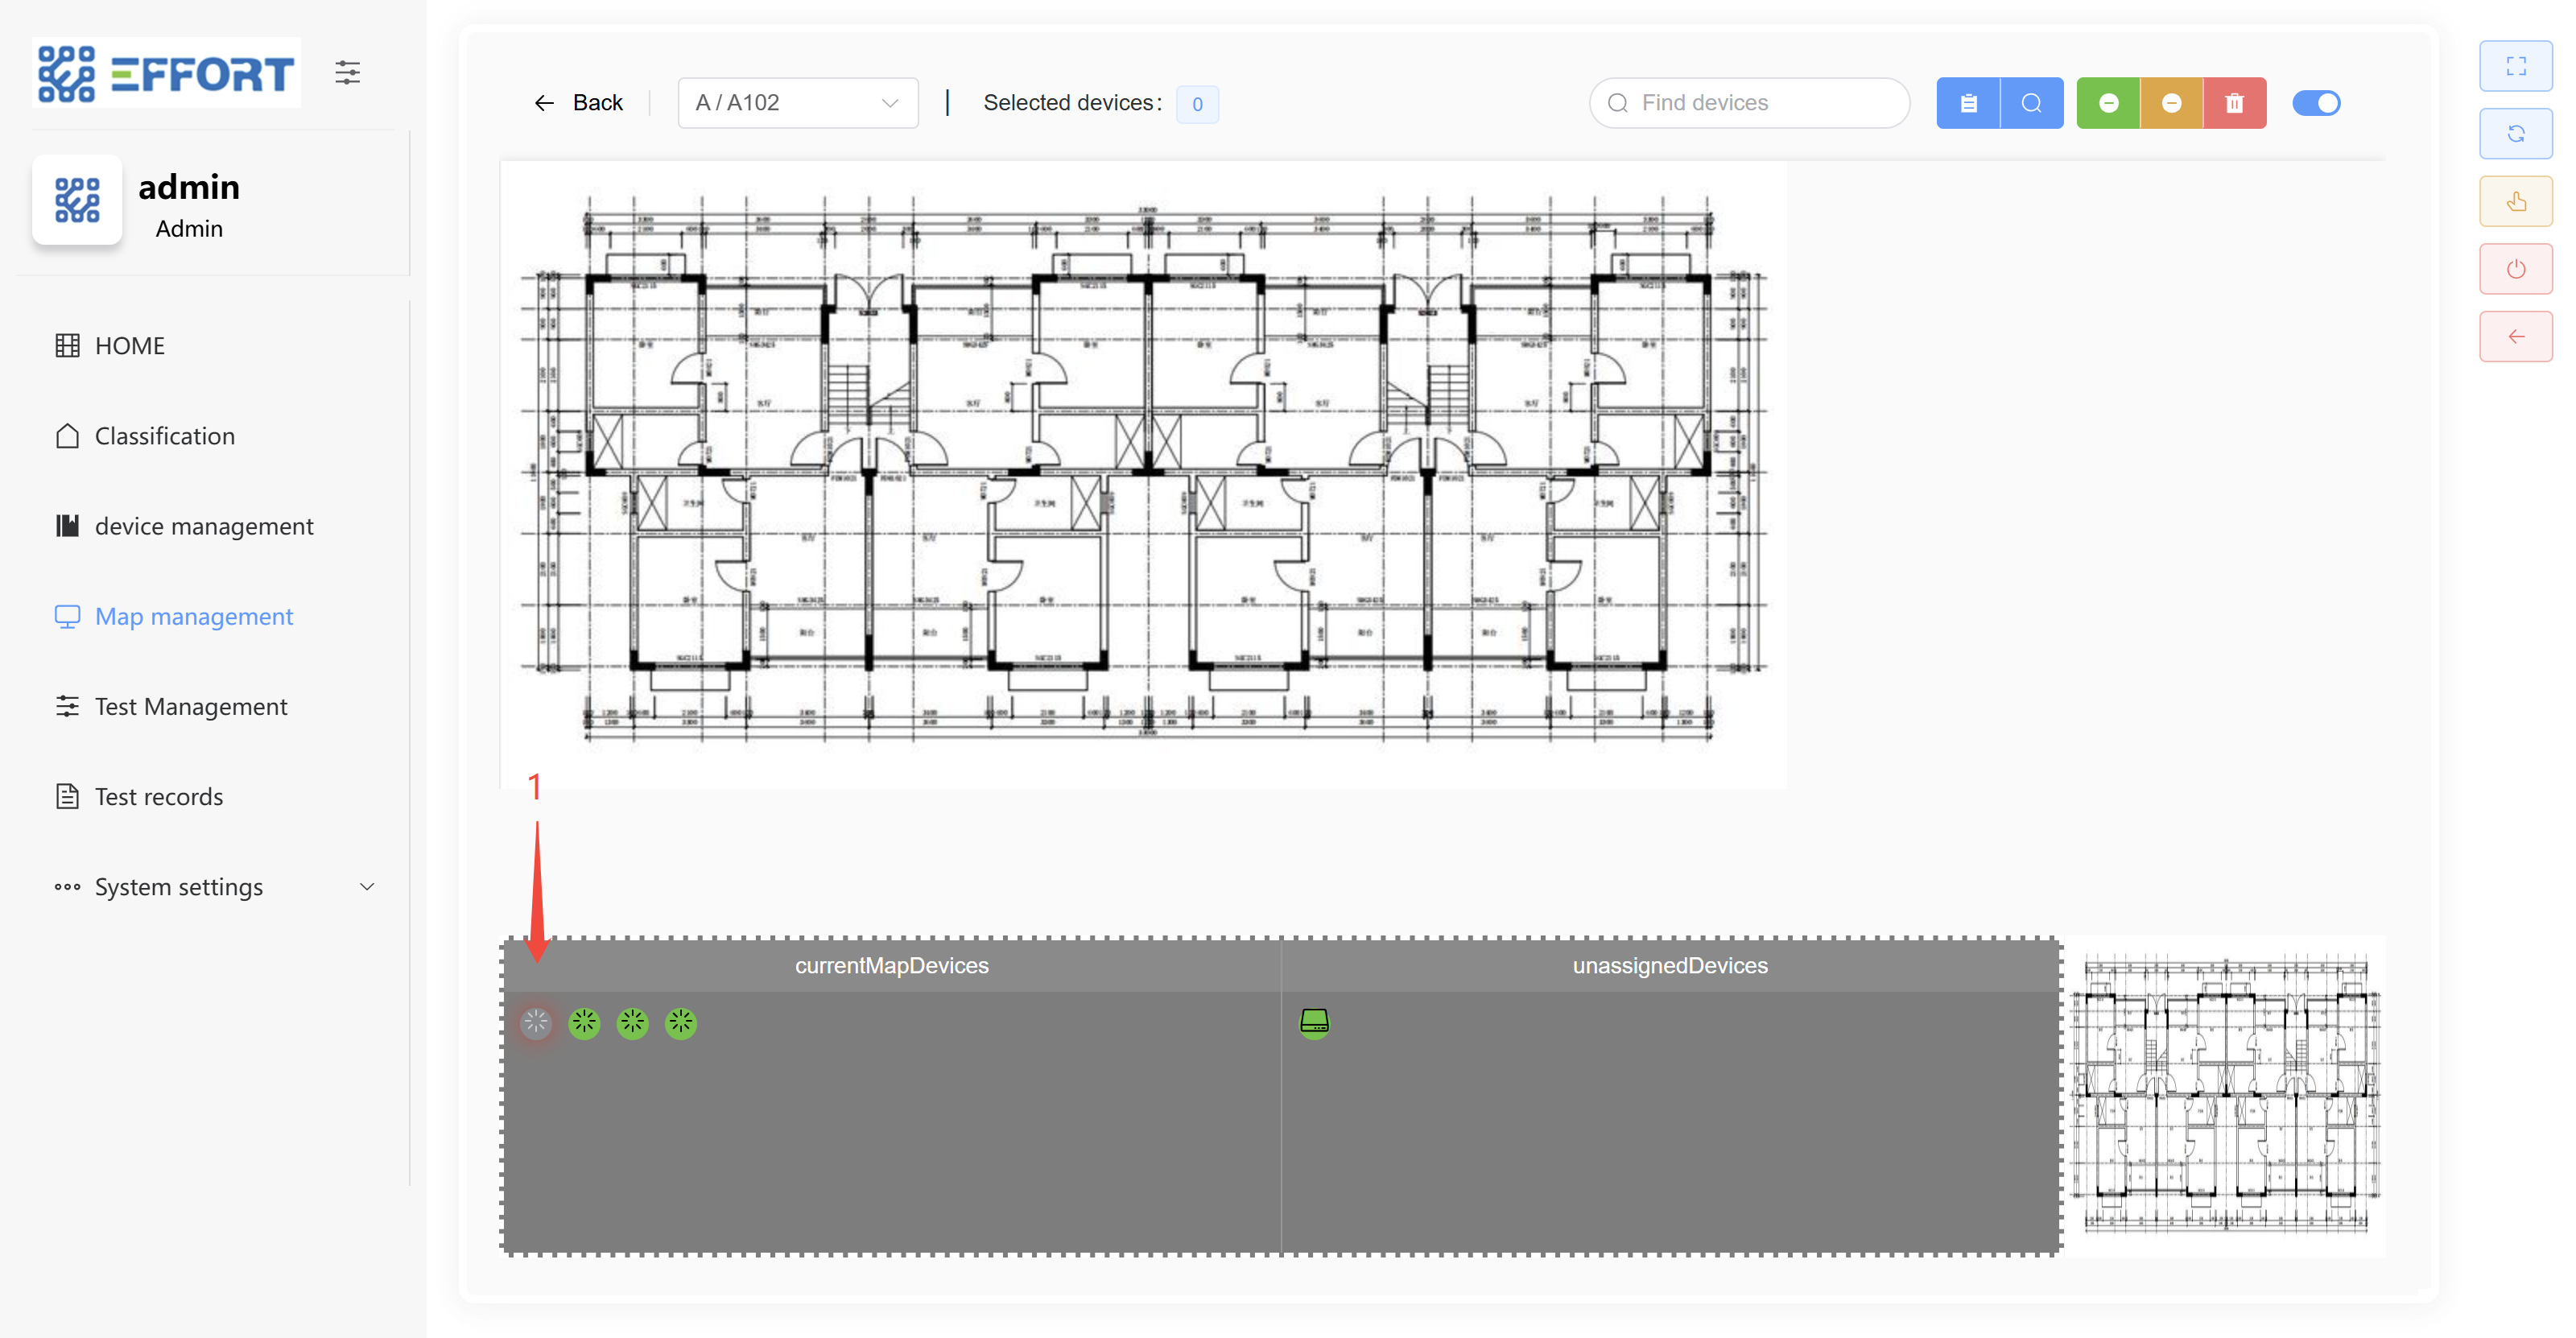Image resolution: width=2576 pixels, height=1338 pixels.
Task: Click the orange minus circle button
Action: 2171,103
